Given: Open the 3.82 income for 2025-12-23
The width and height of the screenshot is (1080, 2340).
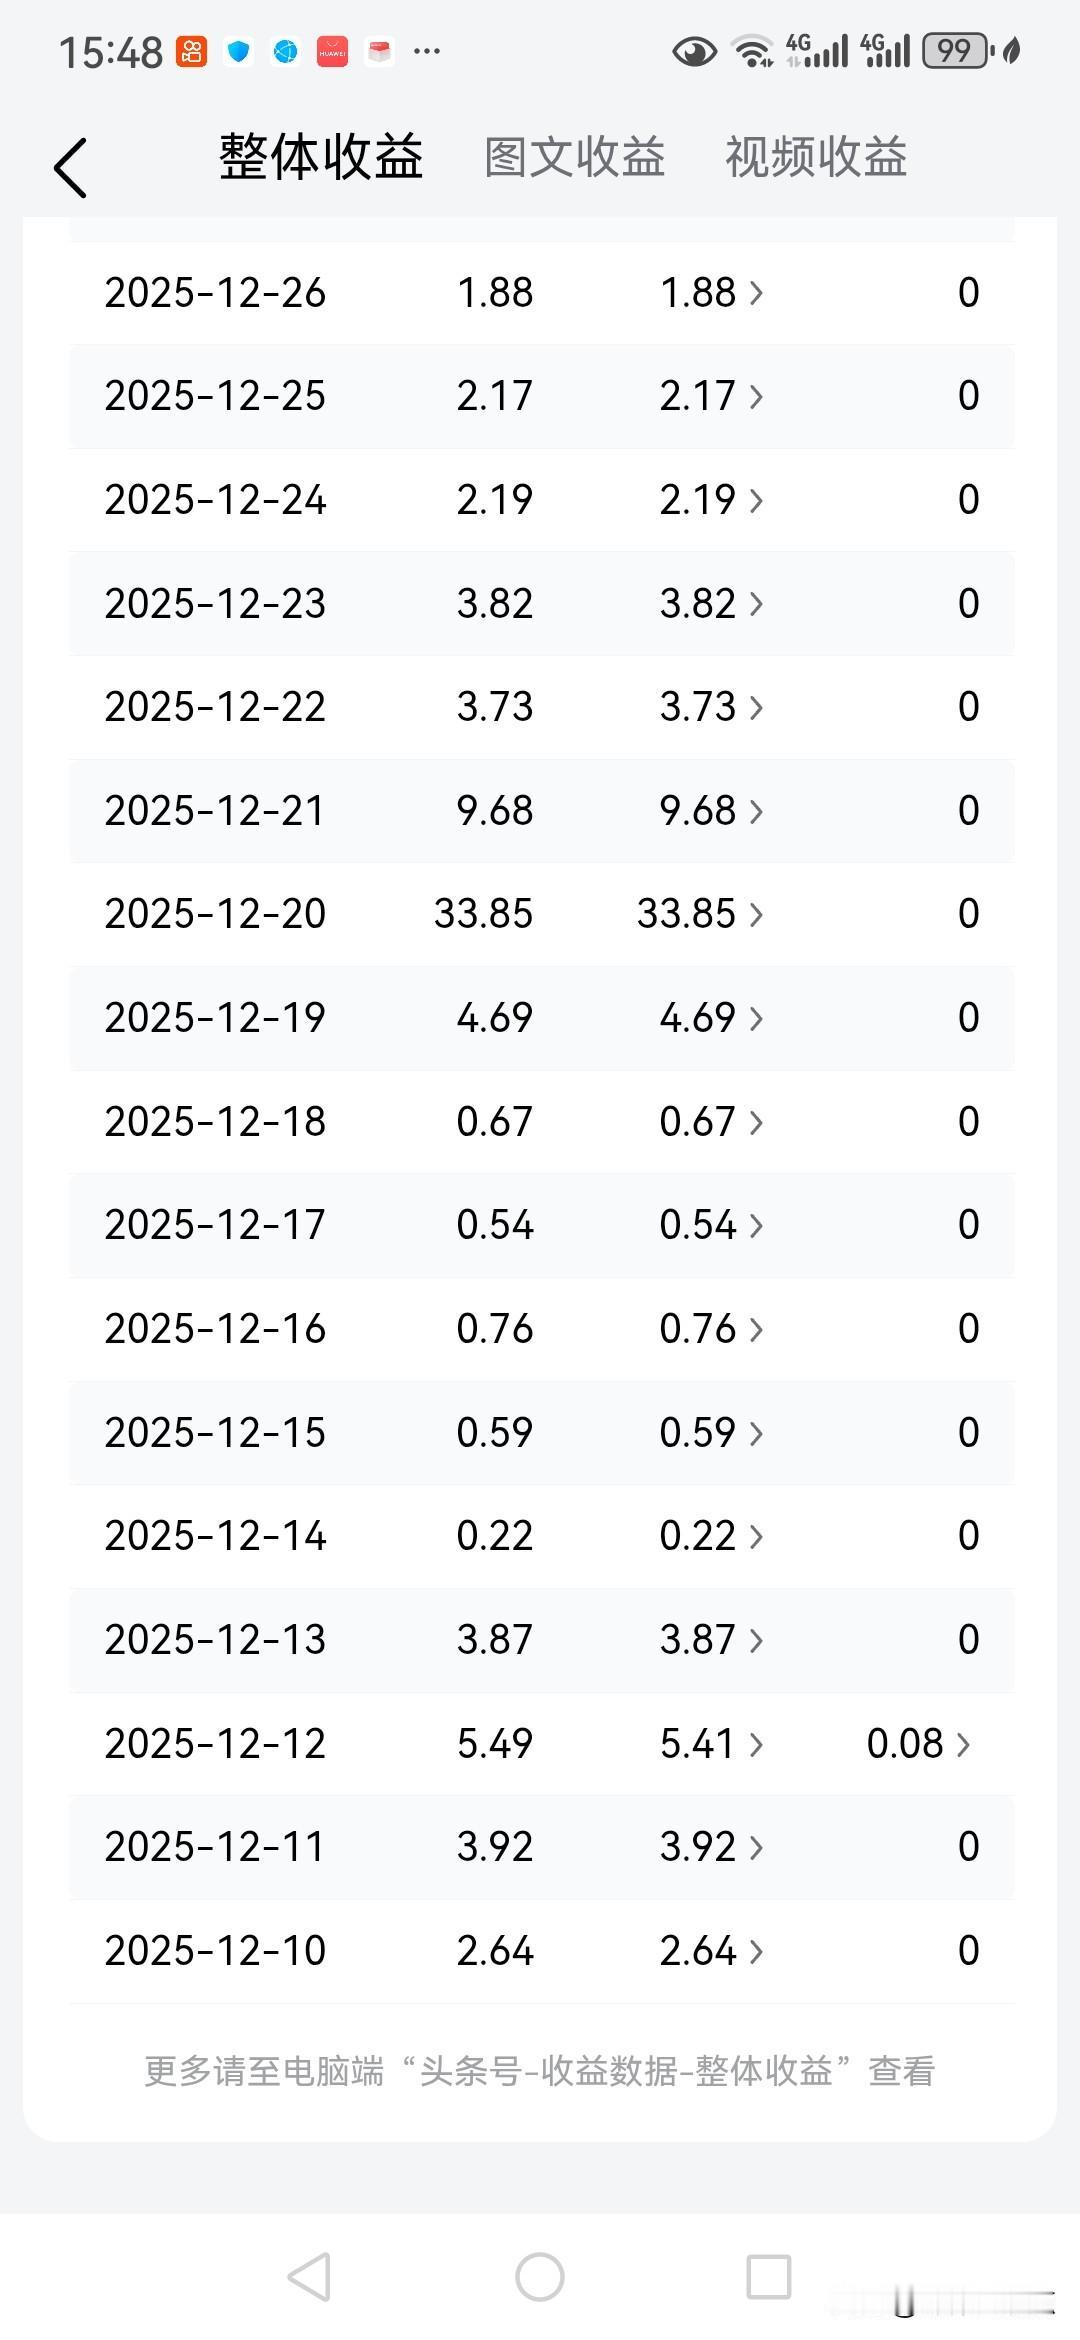Looking at the screenshot, I should pos(711,603).
